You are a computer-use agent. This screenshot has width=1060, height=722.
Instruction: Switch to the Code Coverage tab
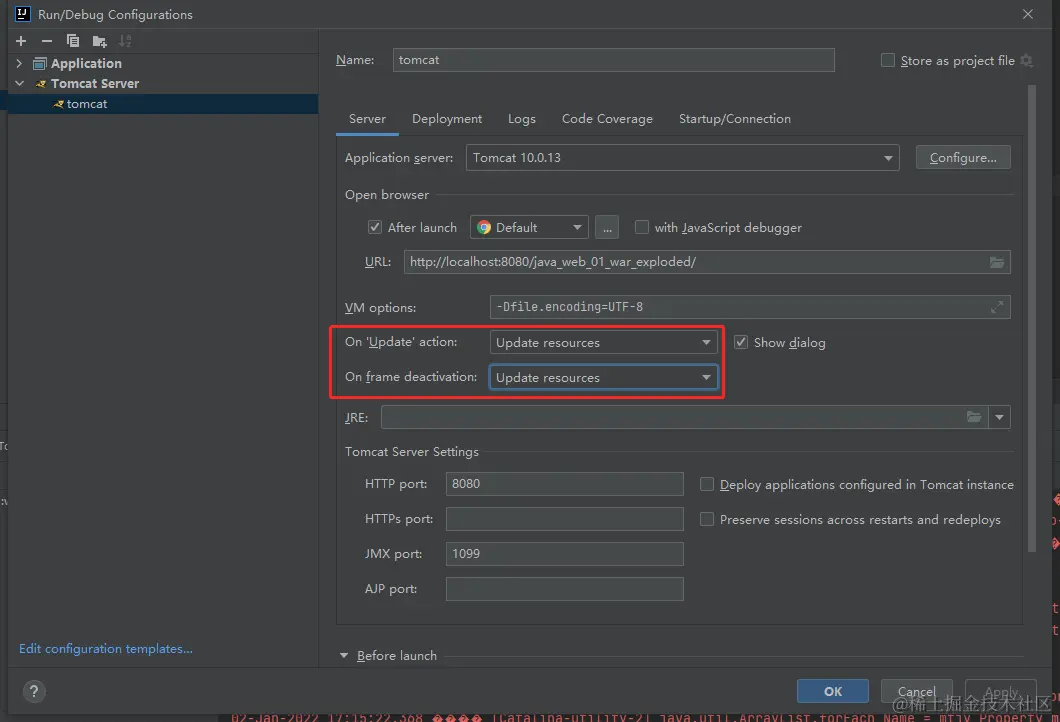click(x=607, y=119)
